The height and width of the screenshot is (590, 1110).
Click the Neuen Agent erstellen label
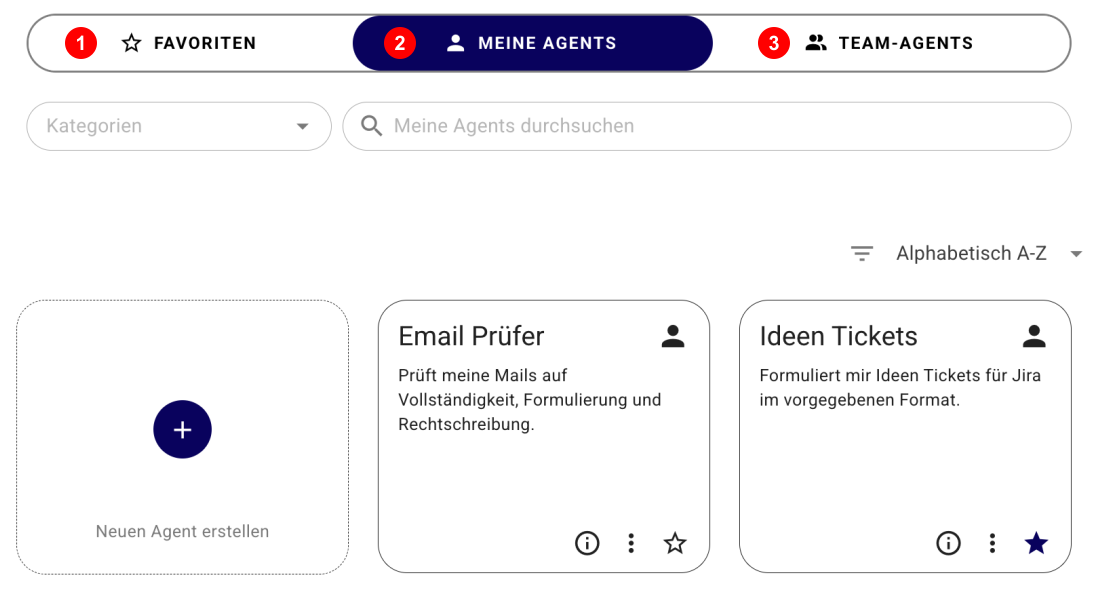click(183, 531)
